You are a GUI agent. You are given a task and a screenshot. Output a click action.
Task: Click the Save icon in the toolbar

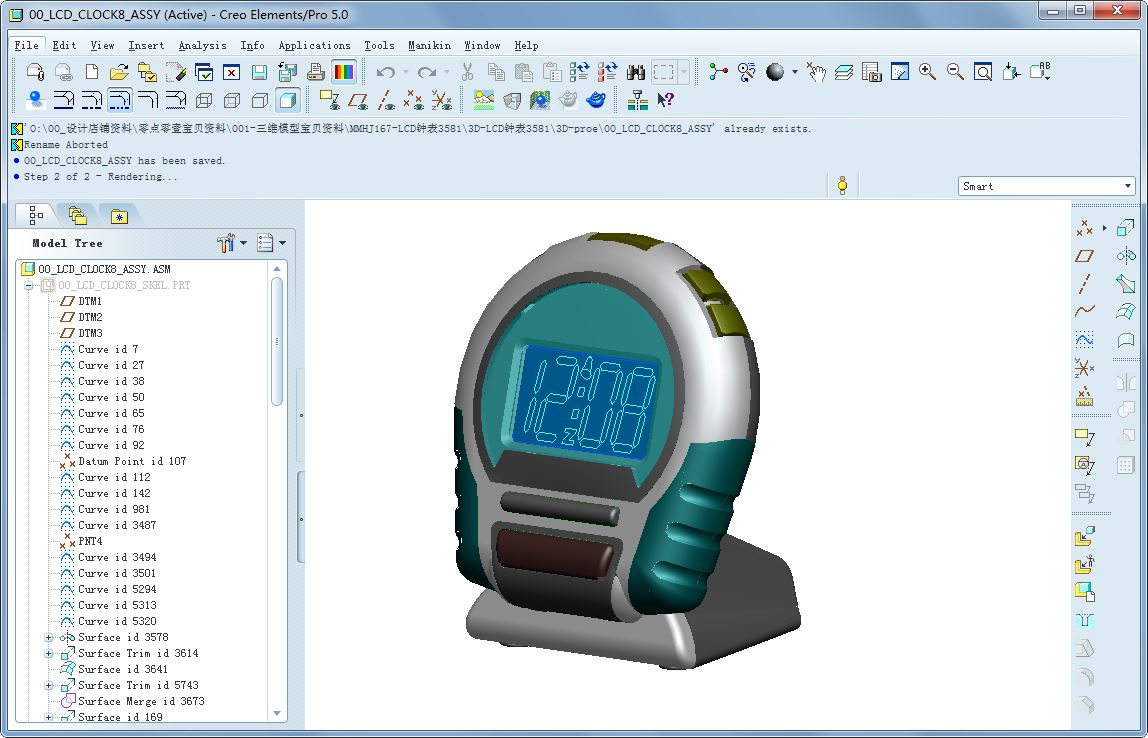tap(259, 72)
